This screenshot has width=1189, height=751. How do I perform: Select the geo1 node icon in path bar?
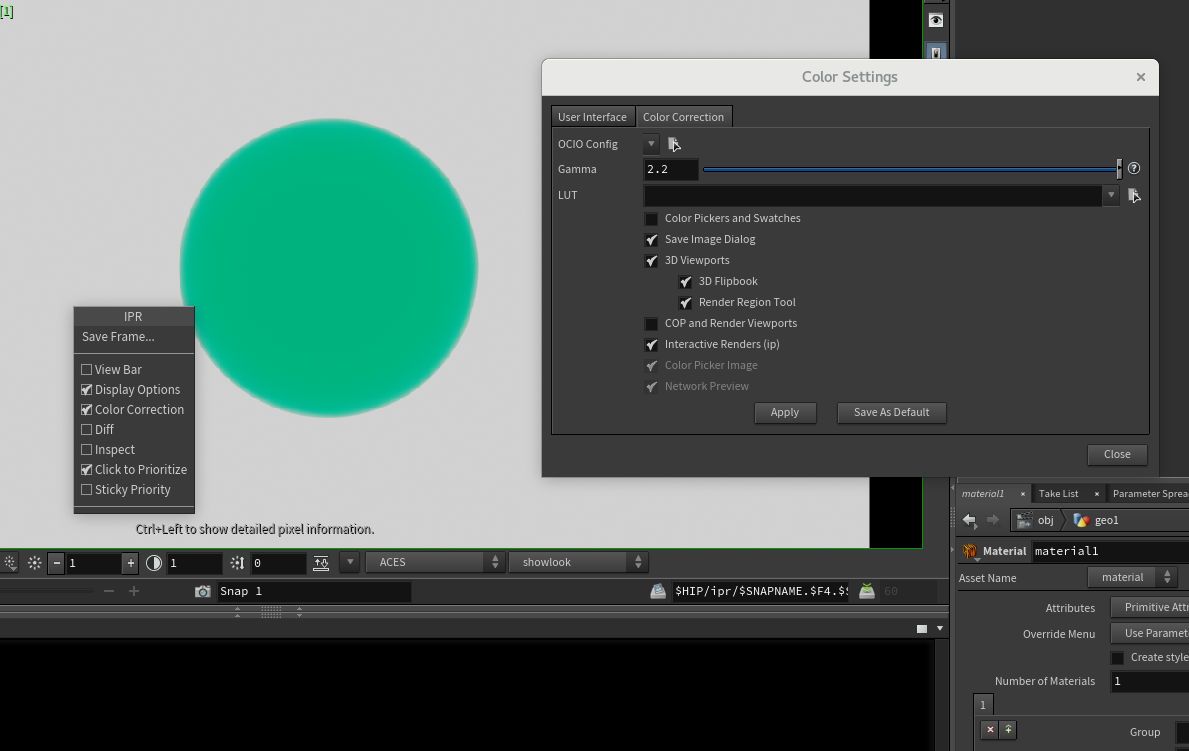(1081, 520)
